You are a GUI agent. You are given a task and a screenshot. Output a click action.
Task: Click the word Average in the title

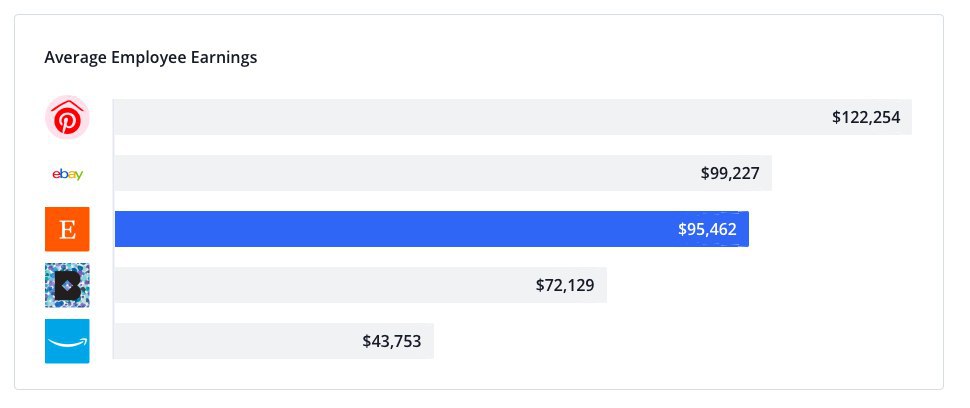pyautogui.click(x=76, y=58)
